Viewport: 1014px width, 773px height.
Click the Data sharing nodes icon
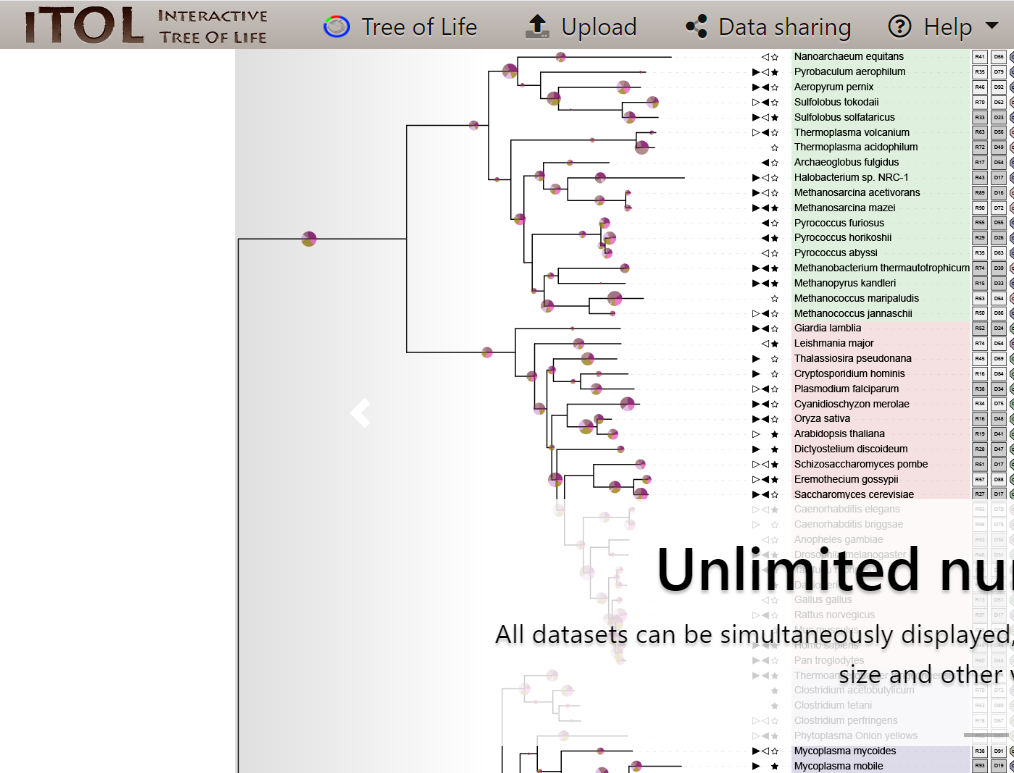(x=697, y=27)
